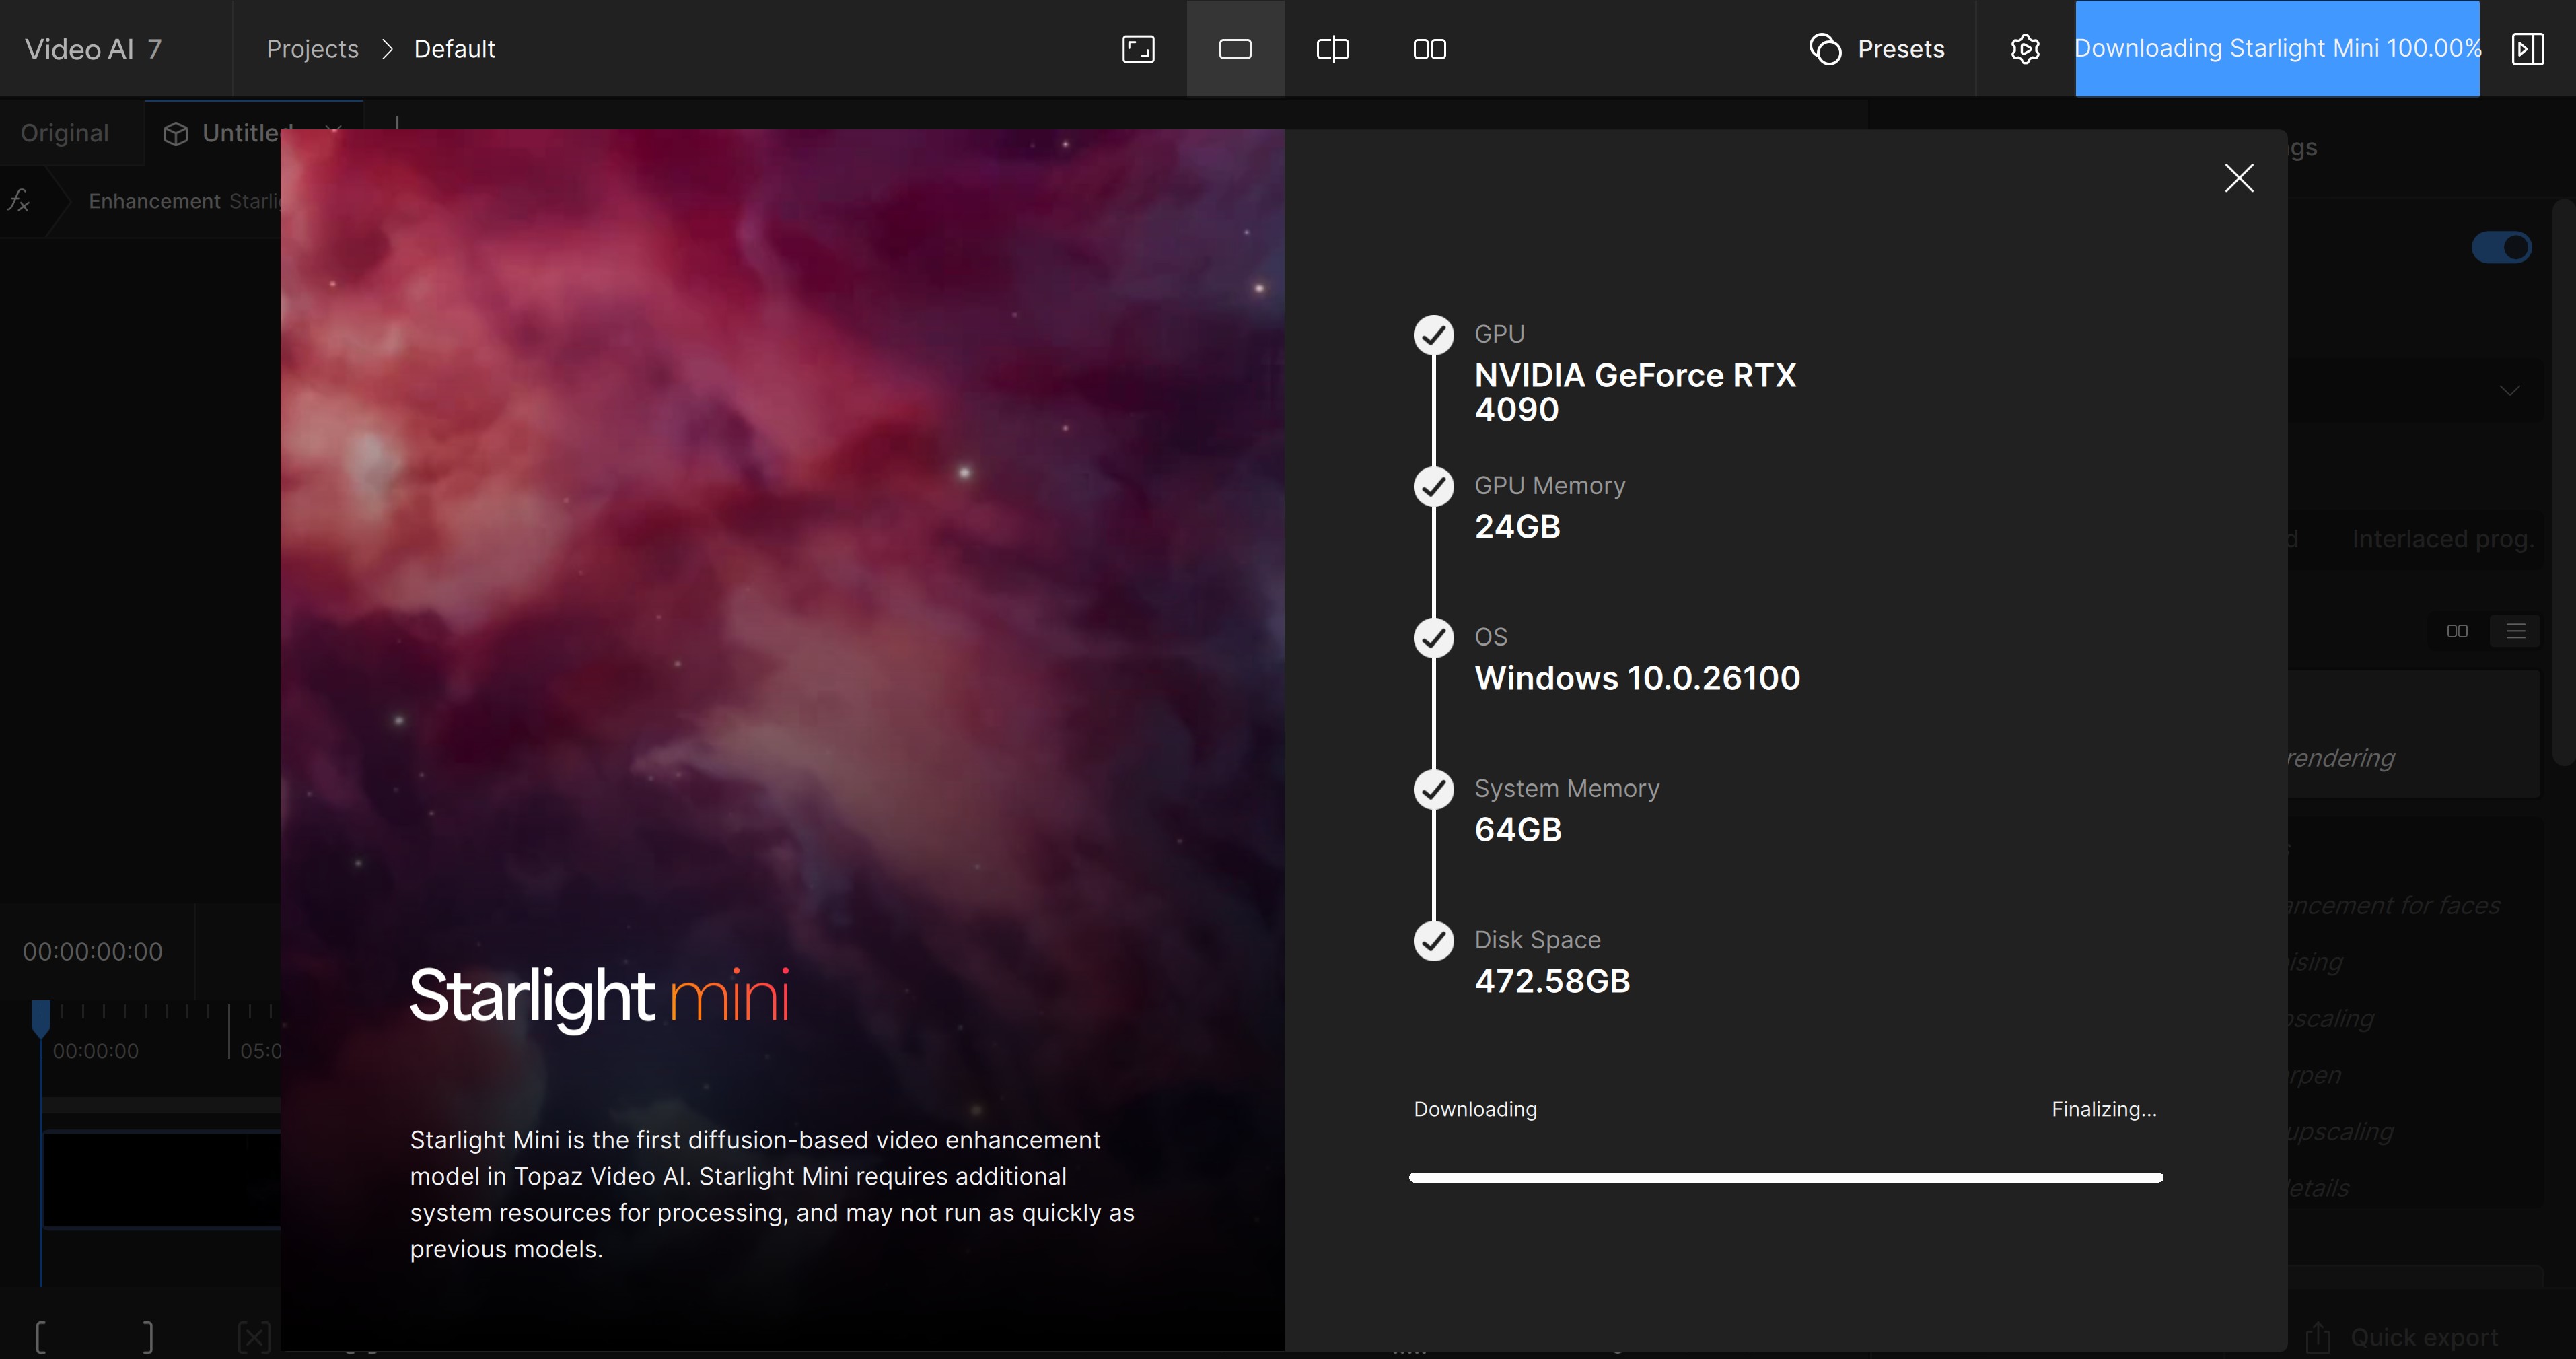Click Downloading Starlight Mini status button

2277,49
